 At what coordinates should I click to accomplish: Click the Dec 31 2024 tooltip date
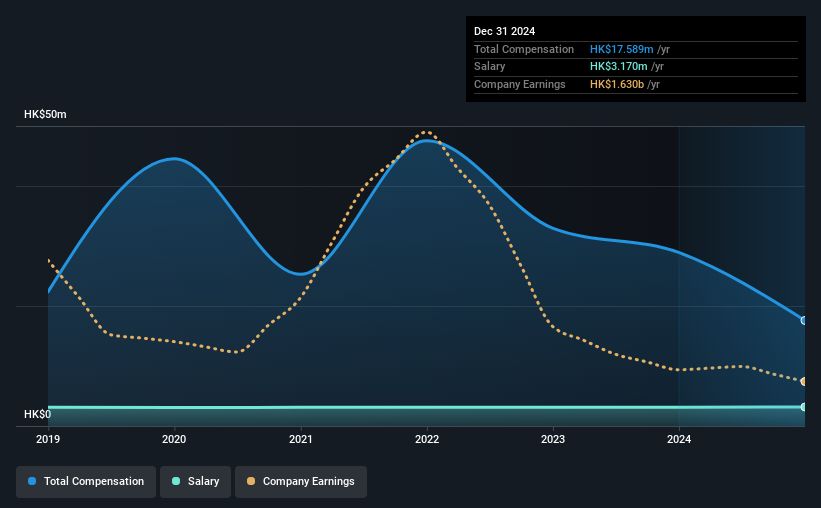pyautogui.click(x=504, y=31)
